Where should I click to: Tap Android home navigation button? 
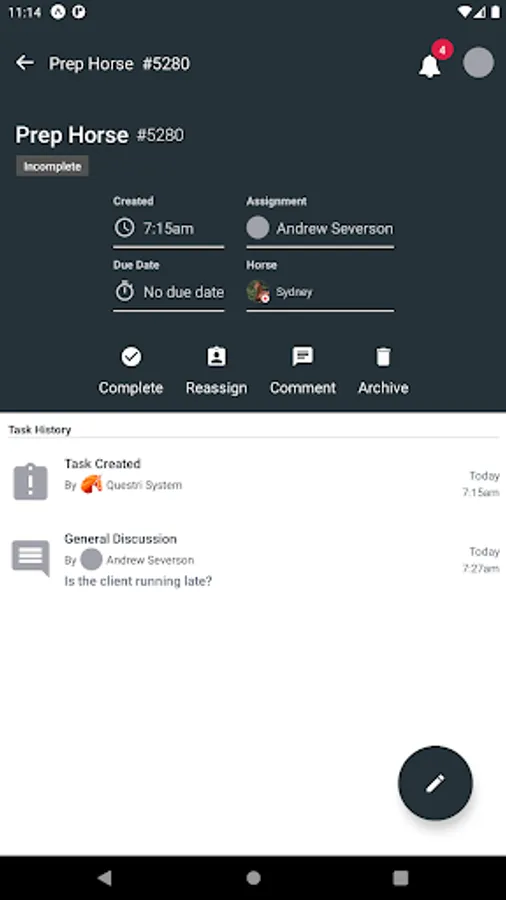pos(253,878)
